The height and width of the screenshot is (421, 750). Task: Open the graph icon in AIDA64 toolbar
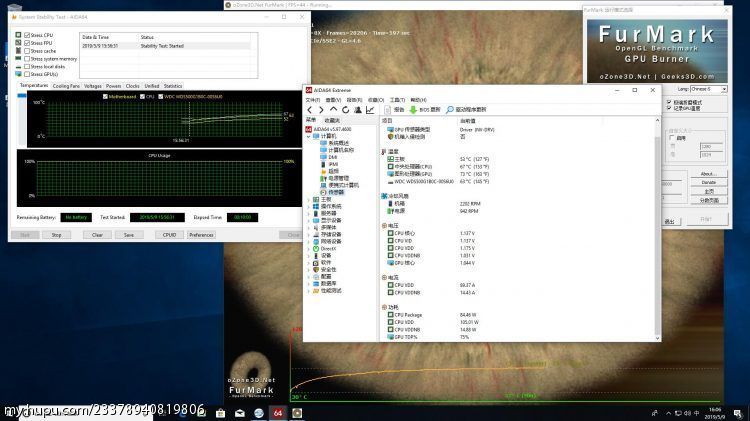(x=370, y=110)
